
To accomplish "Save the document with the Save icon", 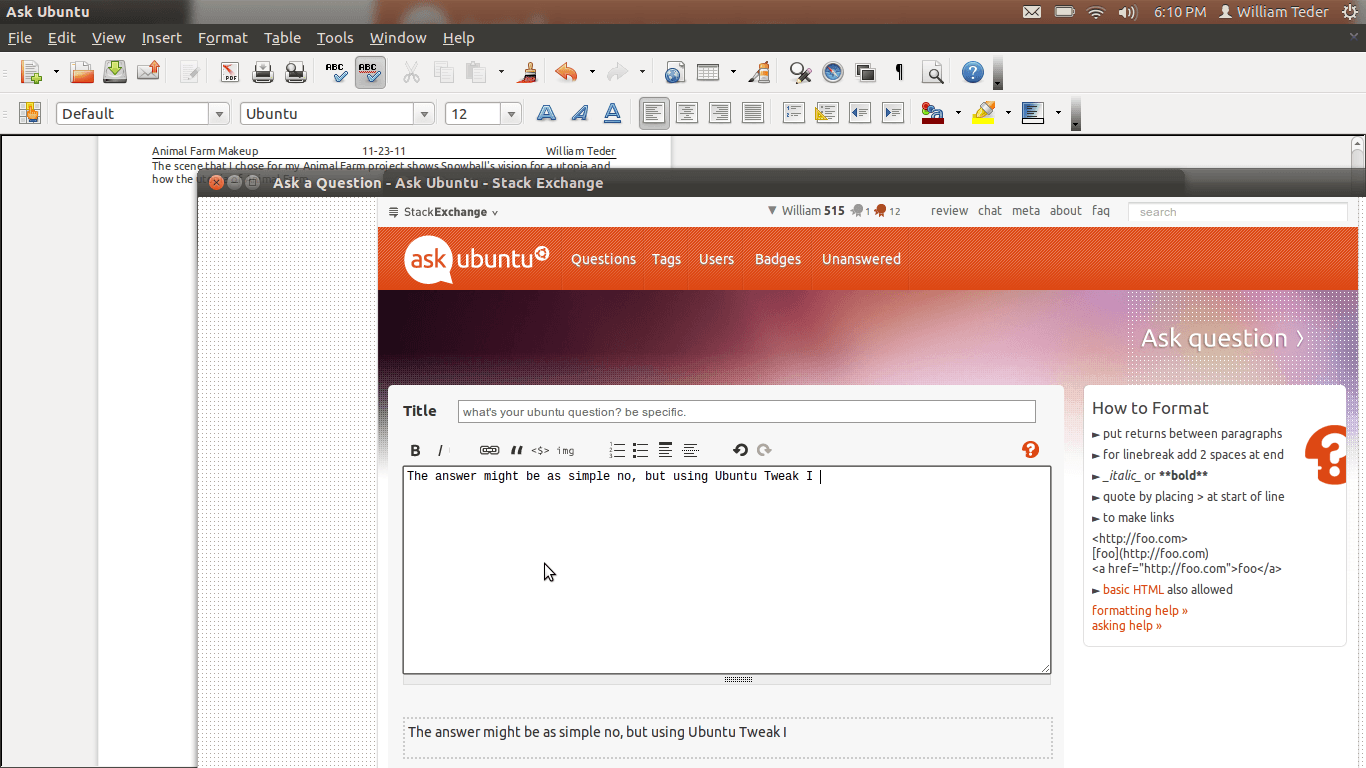I will point(115,72).
